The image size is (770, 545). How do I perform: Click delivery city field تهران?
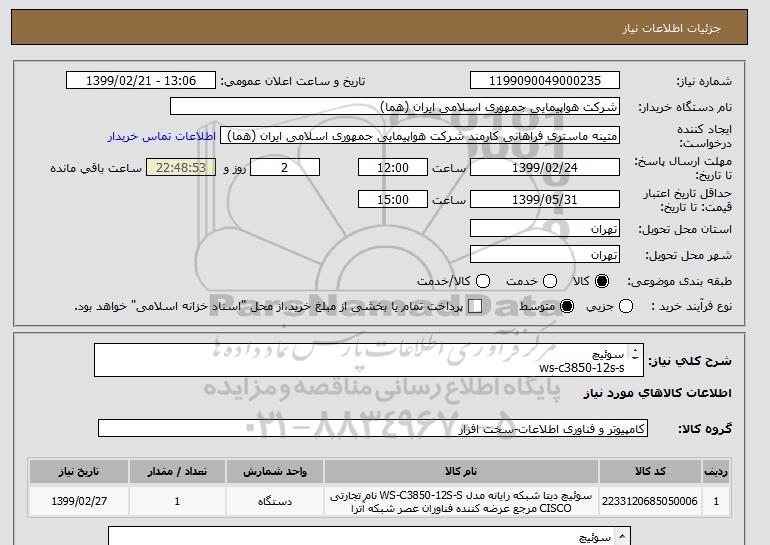[x=545, y=254]
